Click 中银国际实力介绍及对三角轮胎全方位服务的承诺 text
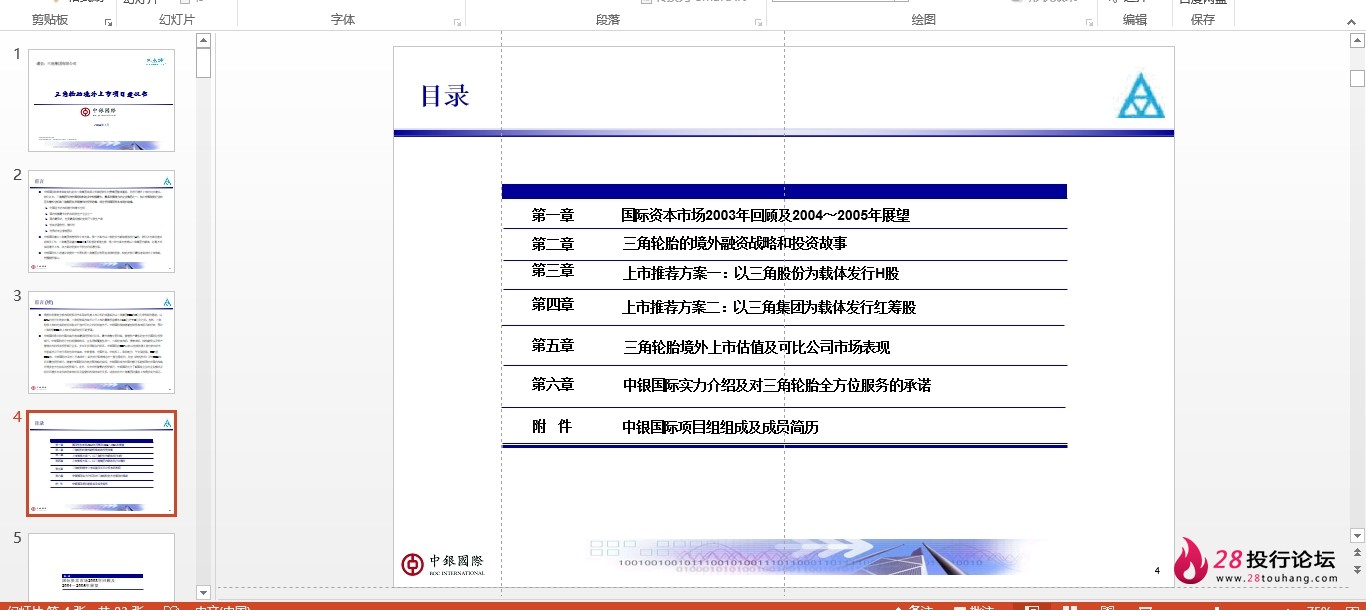1366x610 pixels. (777, 385)
